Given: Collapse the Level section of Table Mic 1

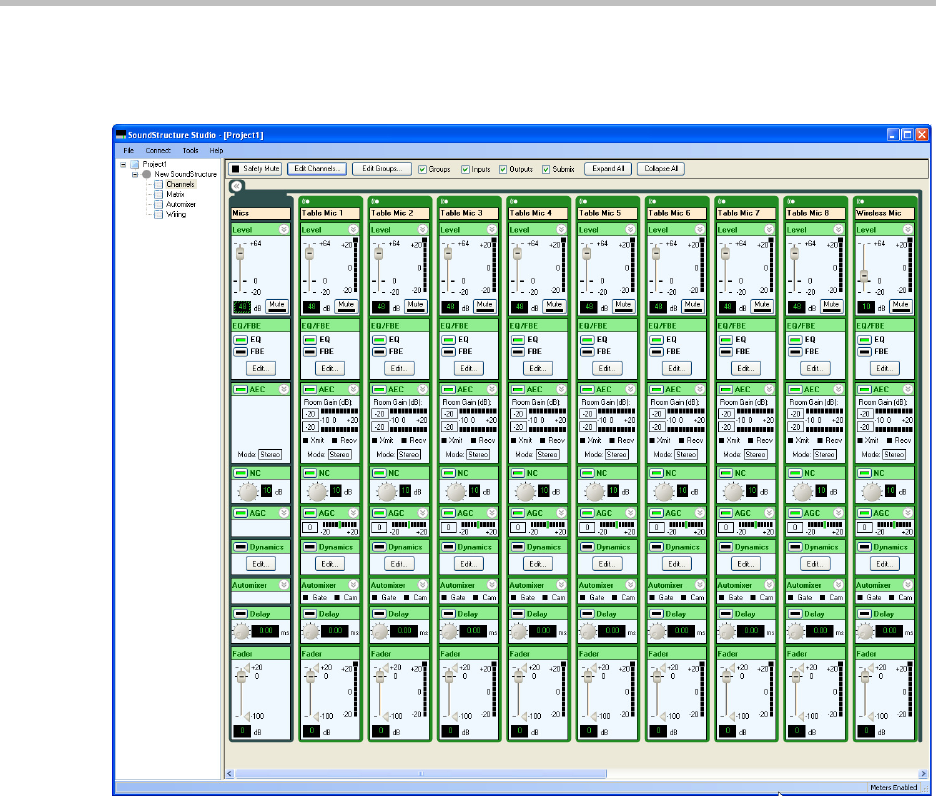Looking at the screenshot, I should click(353, 229).
